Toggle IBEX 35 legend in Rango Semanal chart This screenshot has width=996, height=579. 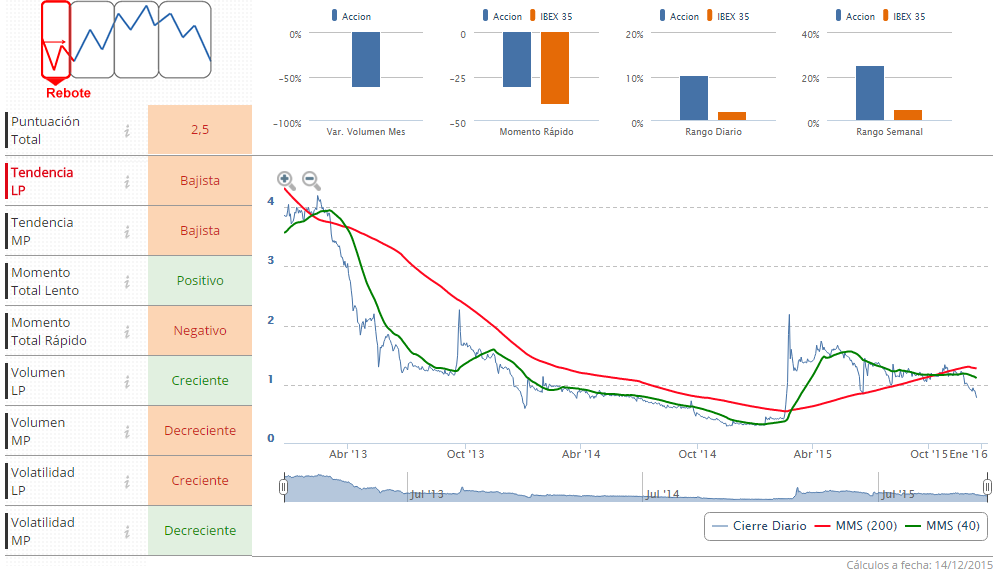tap(904, 16)
